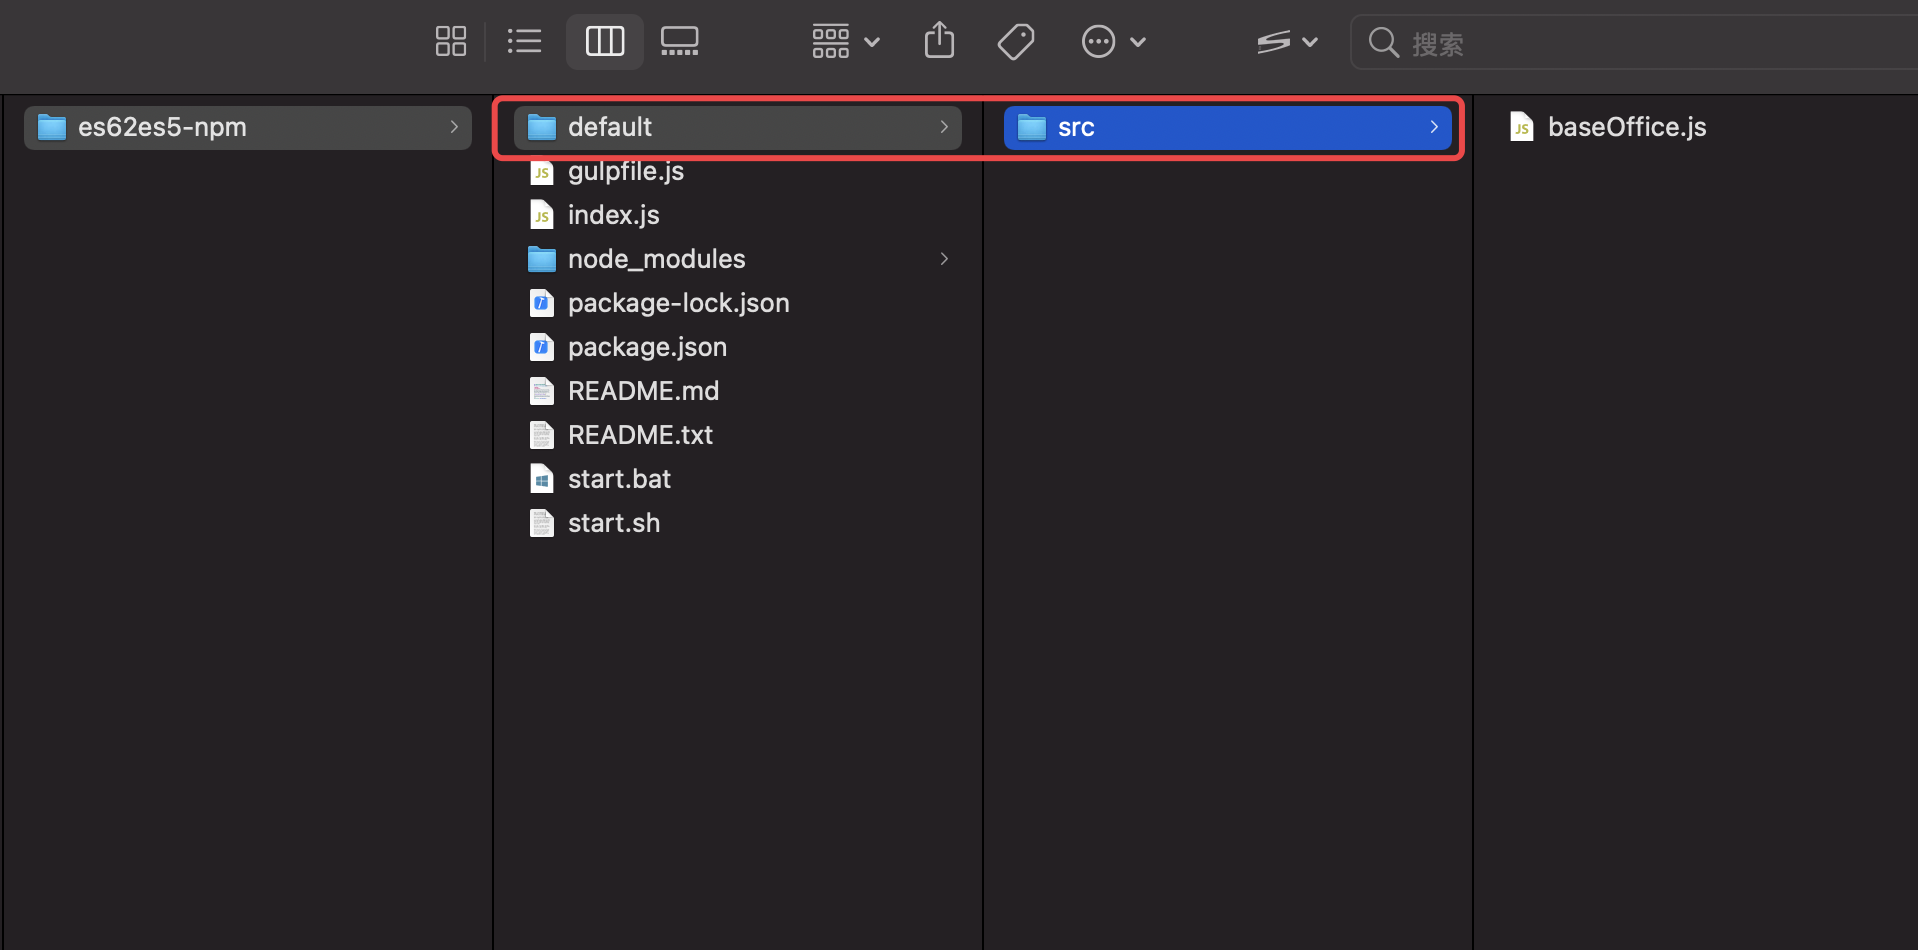Select the gulpfile.js file
The height and width of the screenshot is (950, 1918).
[625, 171]
